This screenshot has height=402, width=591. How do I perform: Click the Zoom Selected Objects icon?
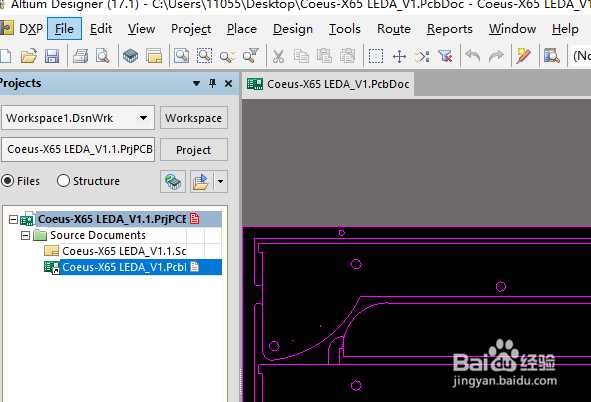227,56
